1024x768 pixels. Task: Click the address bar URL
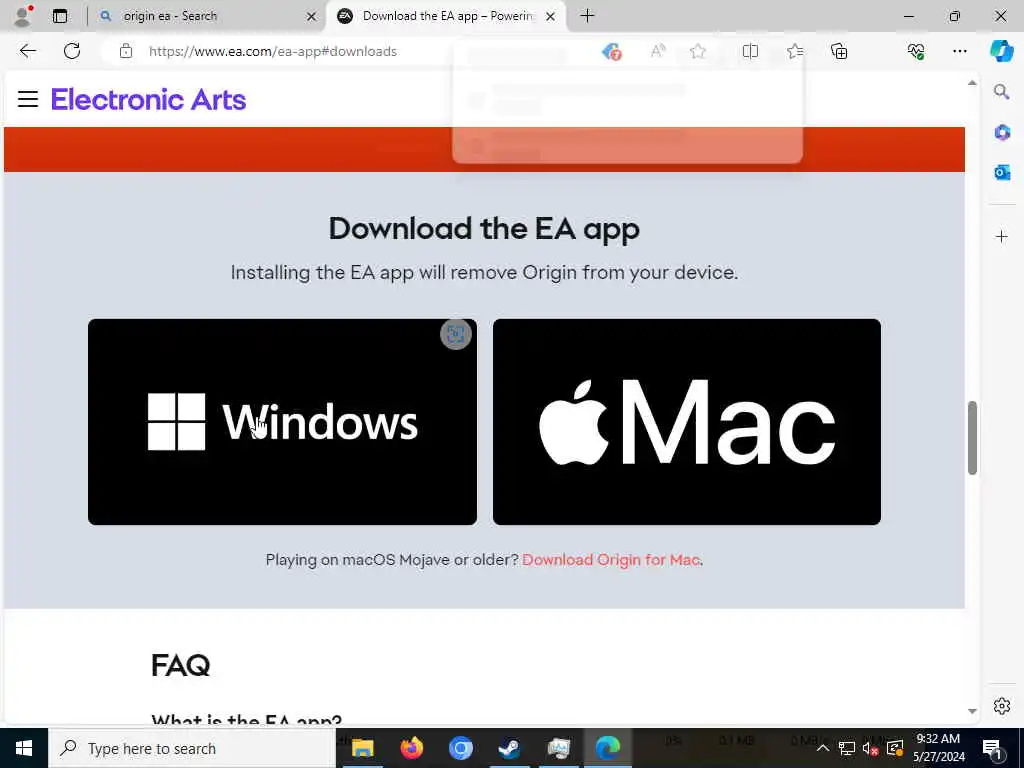point(272,51)
